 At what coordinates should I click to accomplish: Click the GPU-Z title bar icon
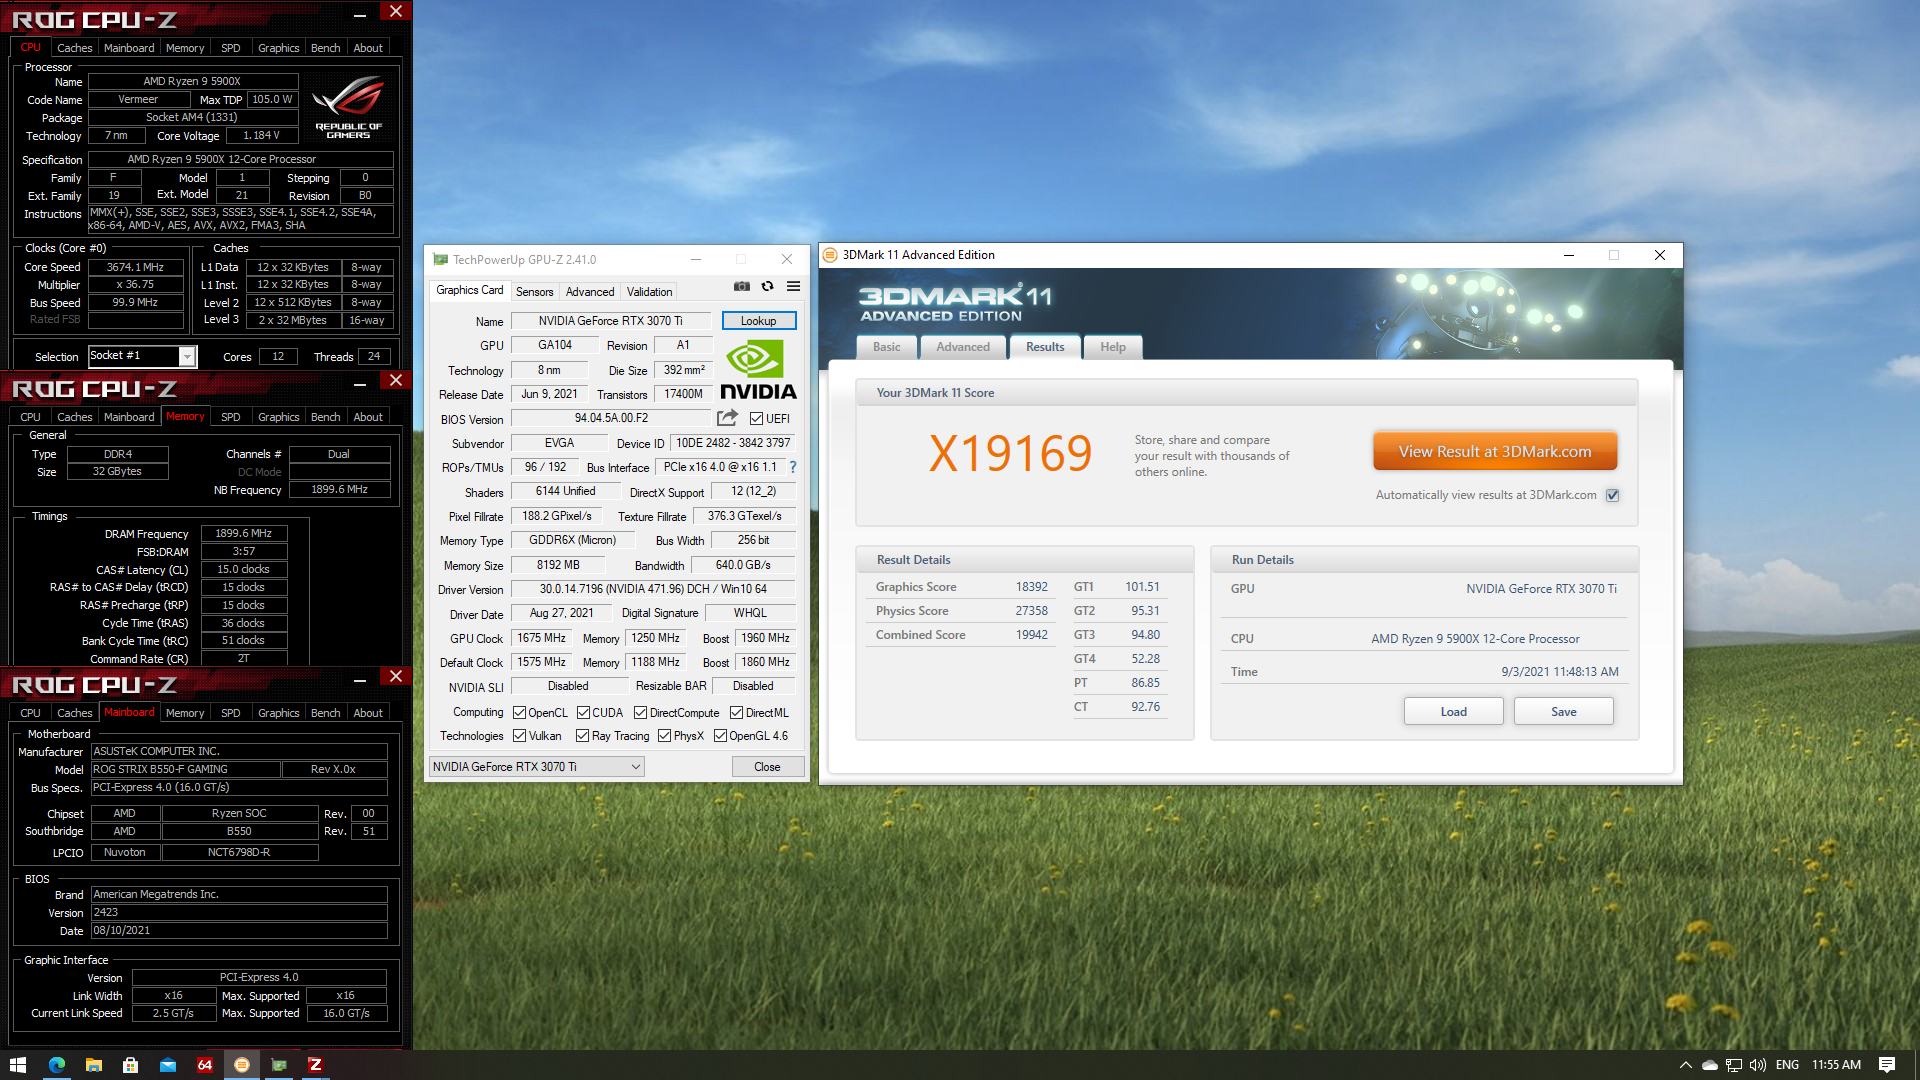point(440,259)
